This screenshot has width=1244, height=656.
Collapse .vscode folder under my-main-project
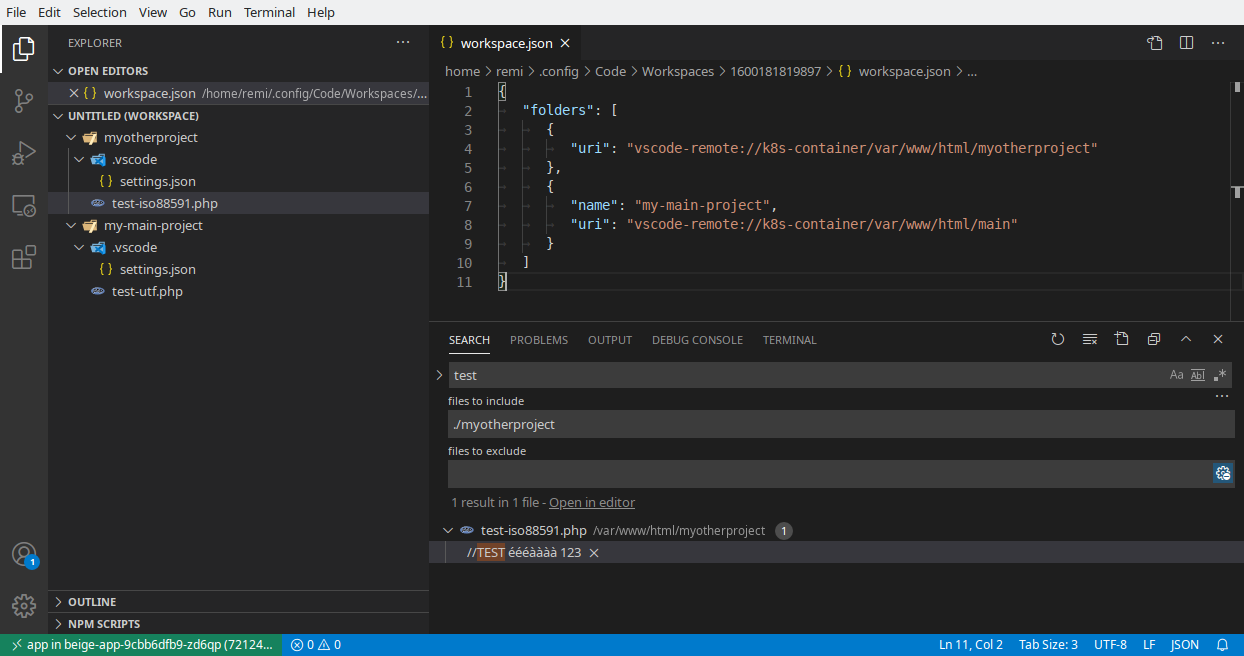pos(79,248)
